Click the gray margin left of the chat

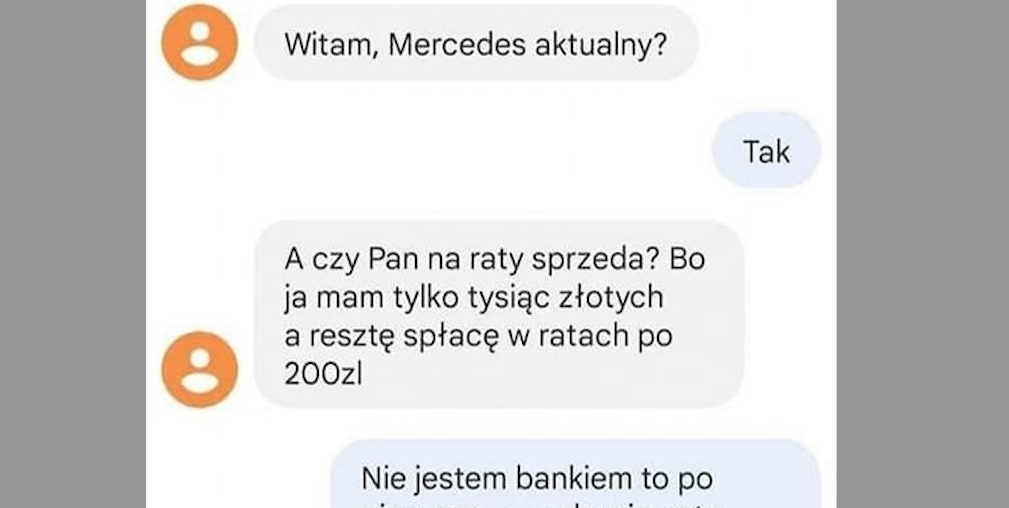(x=73, y=254)
